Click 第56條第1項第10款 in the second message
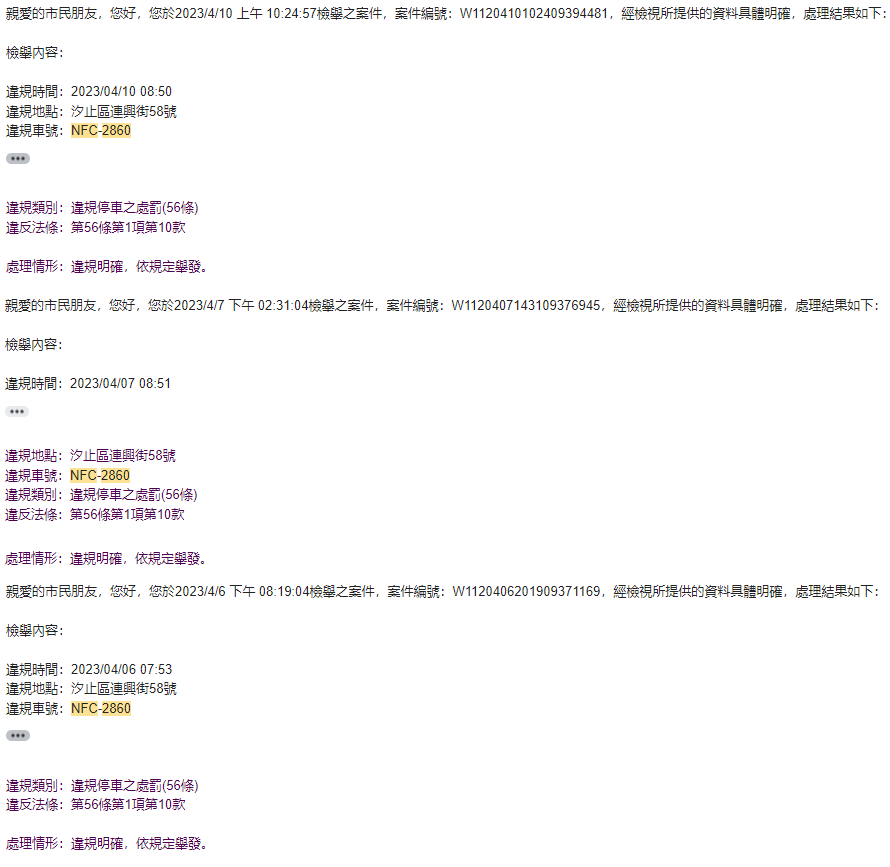The image size is (890, 867). click(x=127, y=514)
